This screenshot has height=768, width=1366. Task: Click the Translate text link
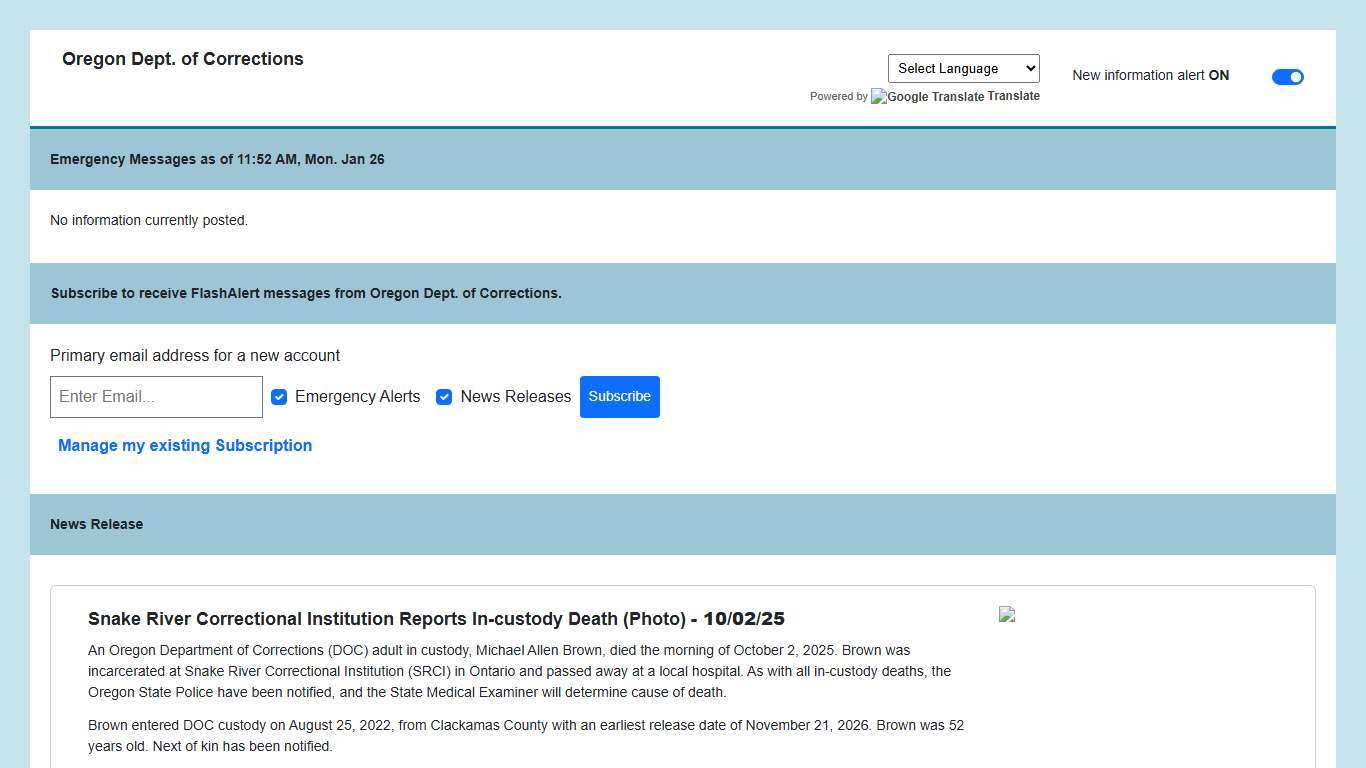pyautogui.click(x=1013, y=96)
